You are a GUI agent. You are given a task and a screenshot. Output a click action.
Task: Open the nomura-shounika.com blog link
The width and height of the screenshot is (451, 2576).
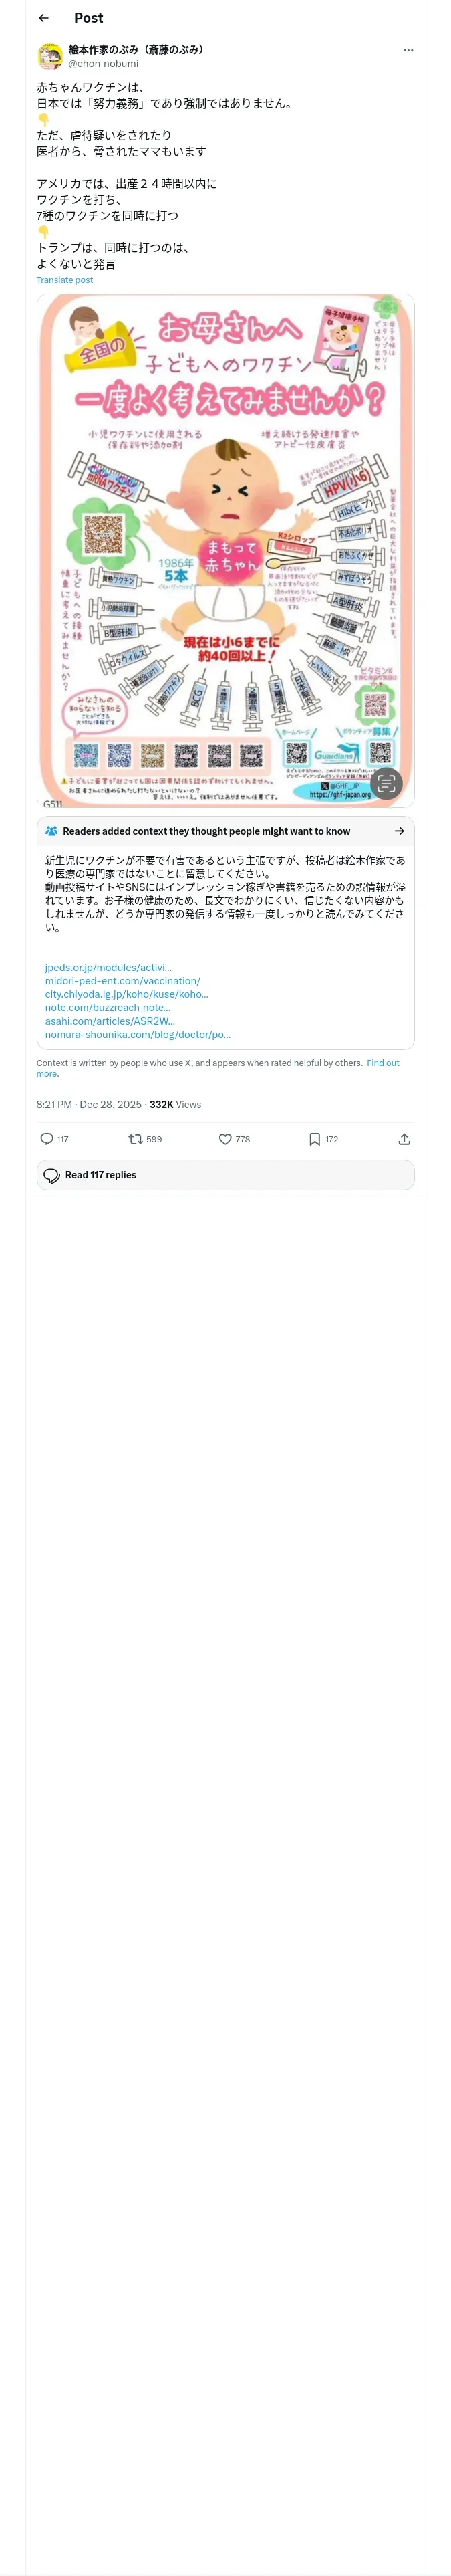point(137,1034)
